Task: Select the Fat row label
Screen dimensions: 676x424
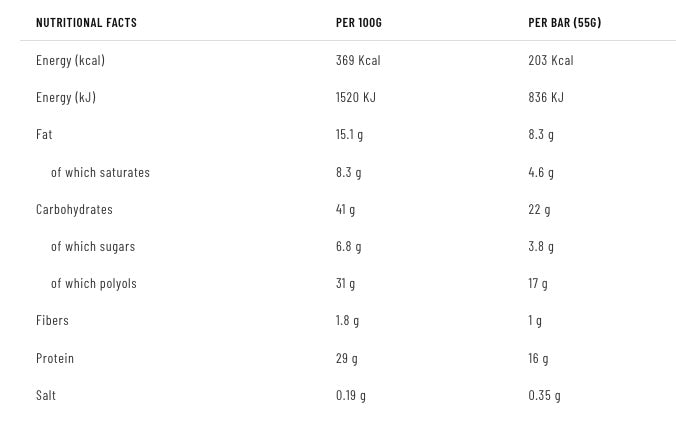Action: coord(44,134)
